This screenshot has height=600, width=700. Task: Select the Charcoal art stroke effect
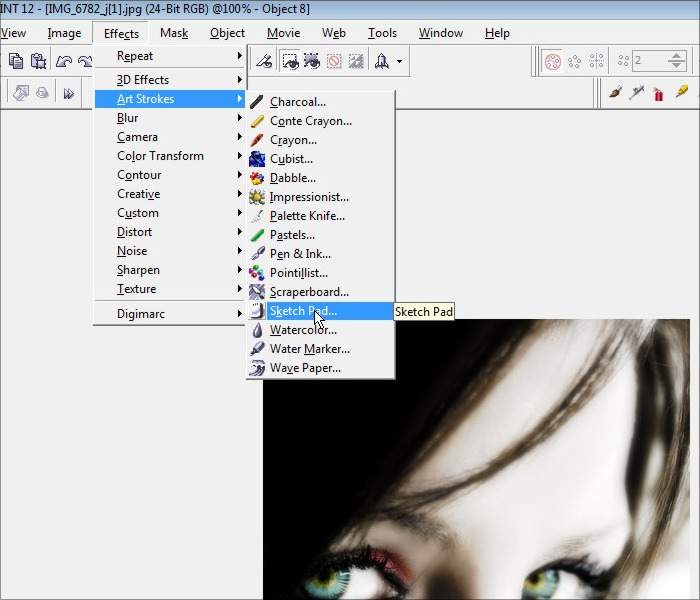pos(297,102)
